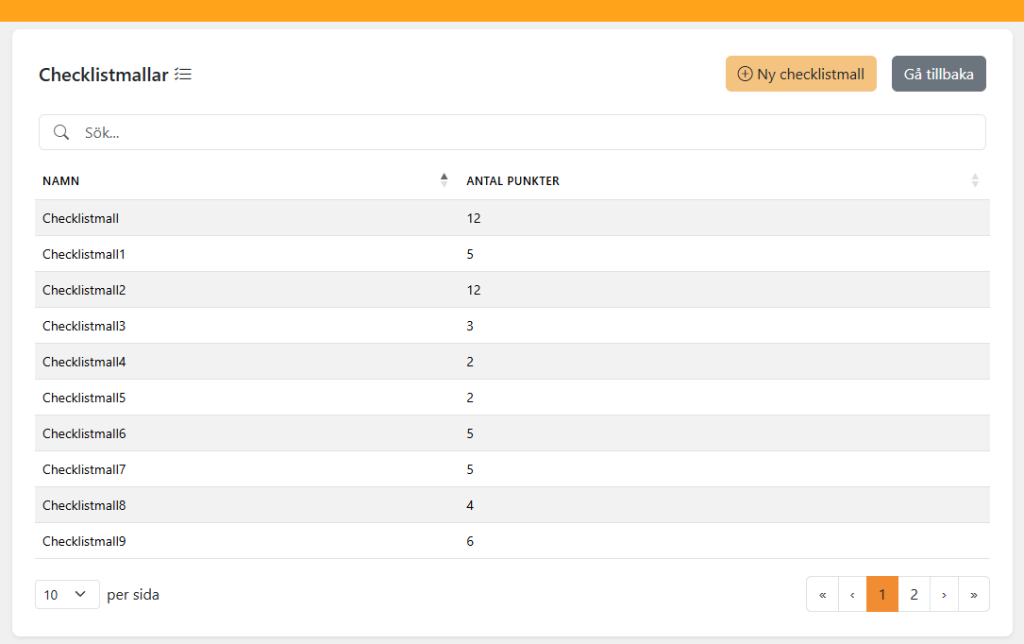Go to next page arrow
Screen dimensions: 1024x644
[x=944, y=594]
